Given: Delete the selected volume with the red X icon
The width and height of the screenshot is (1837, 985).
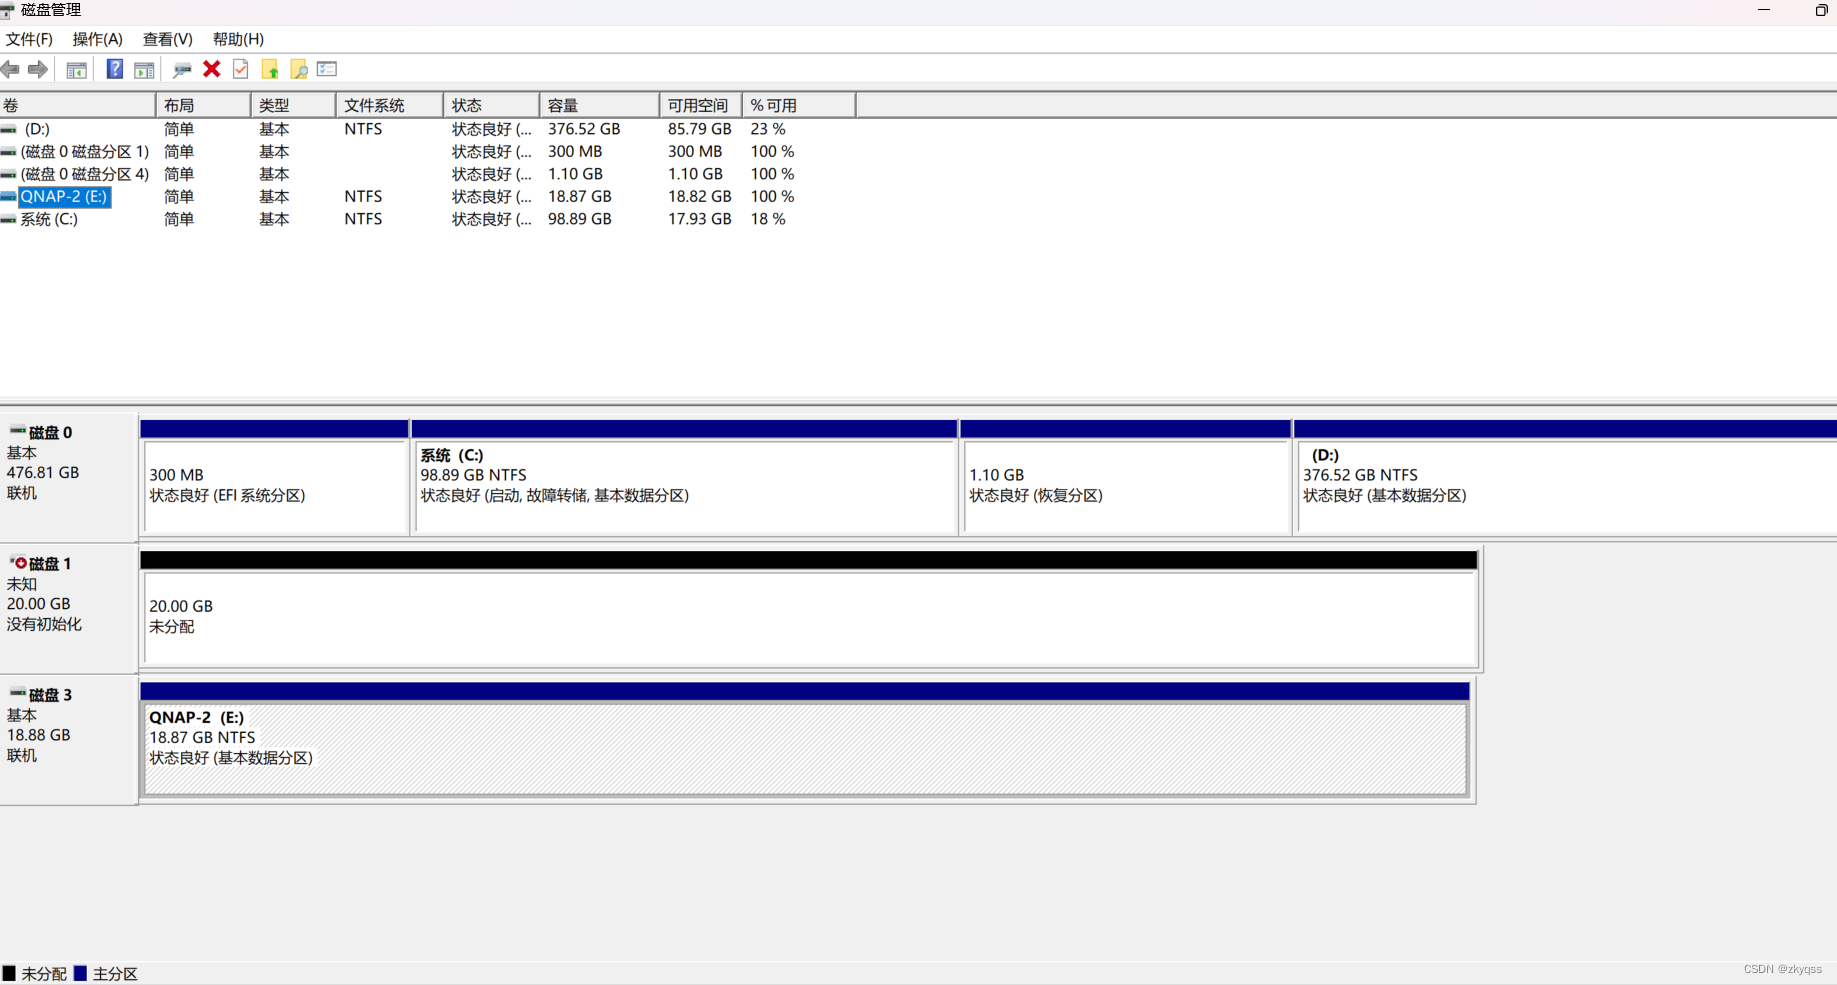Looking at the screenshot, I should point(211,69).
